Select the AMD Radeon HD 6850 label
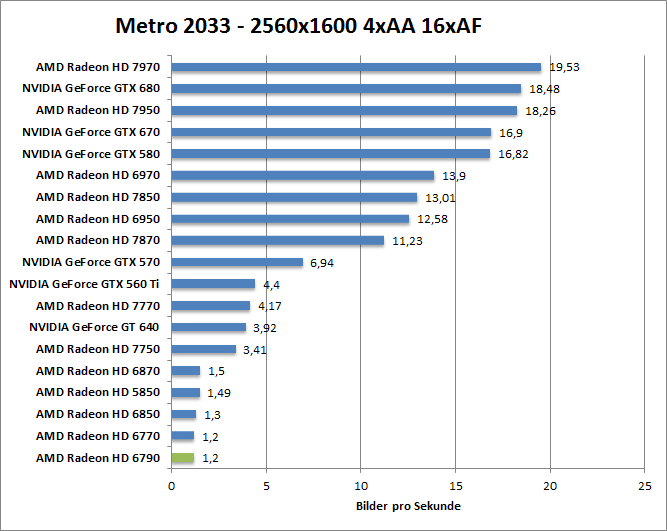Viewport: 667px width, 531px height. coord(98,414)
